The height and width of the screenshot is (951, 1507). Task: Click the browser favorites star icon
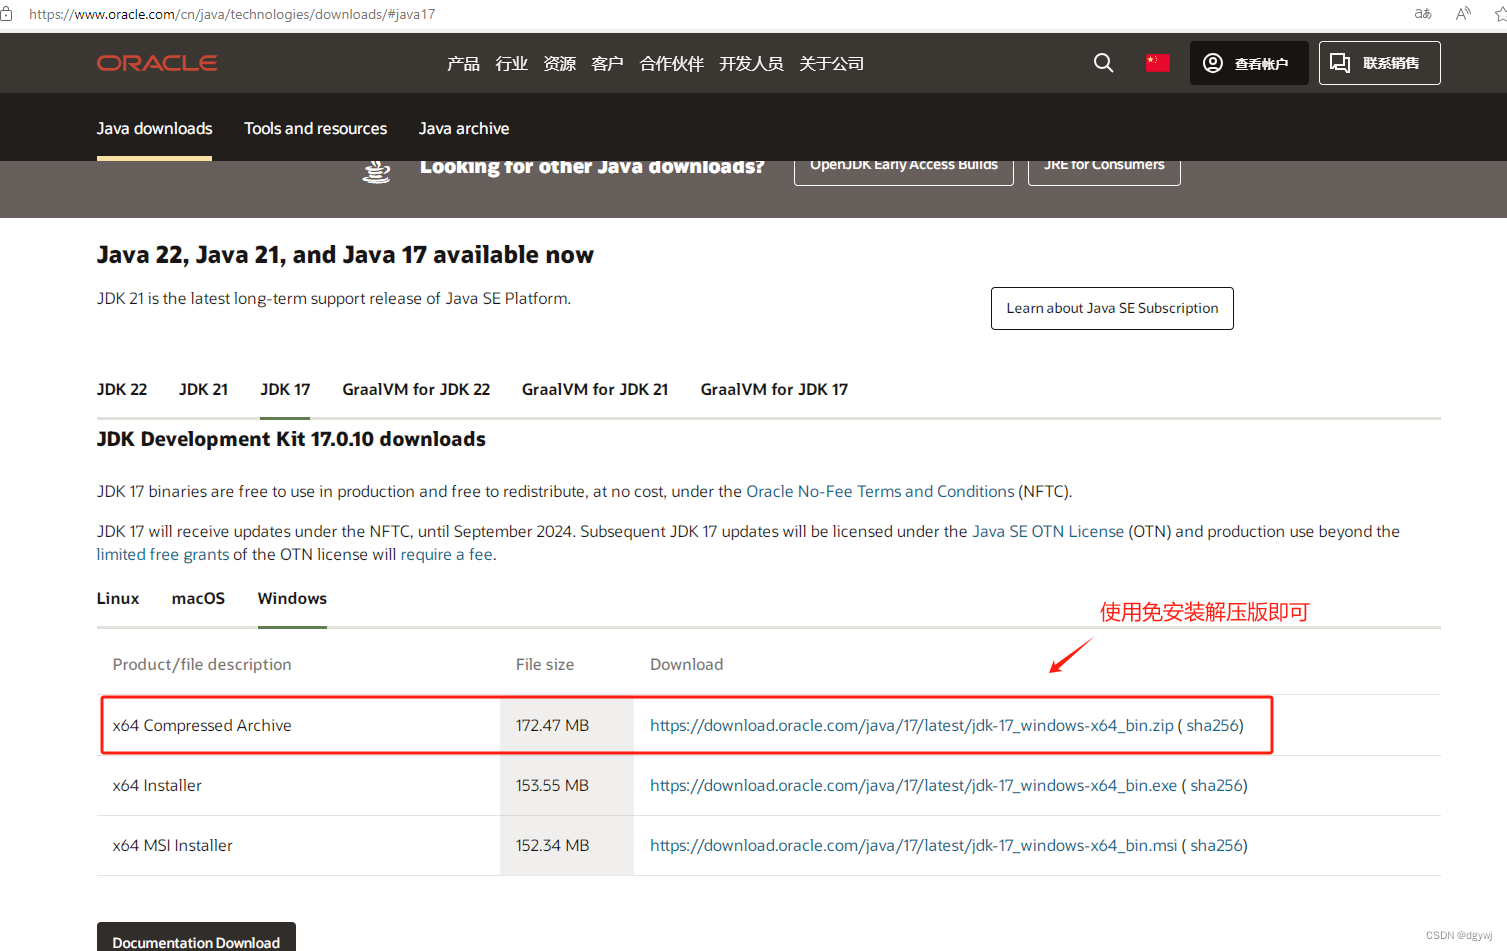pyautogui.click(x=1500, y=13)
